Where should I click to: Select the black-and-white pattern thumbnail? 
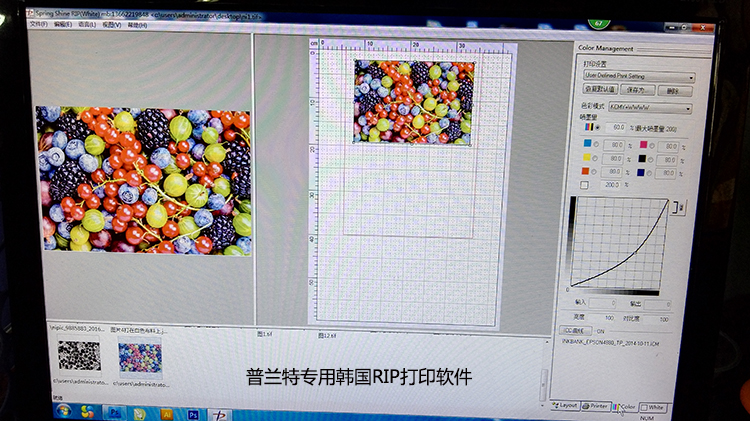pos(79,356)
